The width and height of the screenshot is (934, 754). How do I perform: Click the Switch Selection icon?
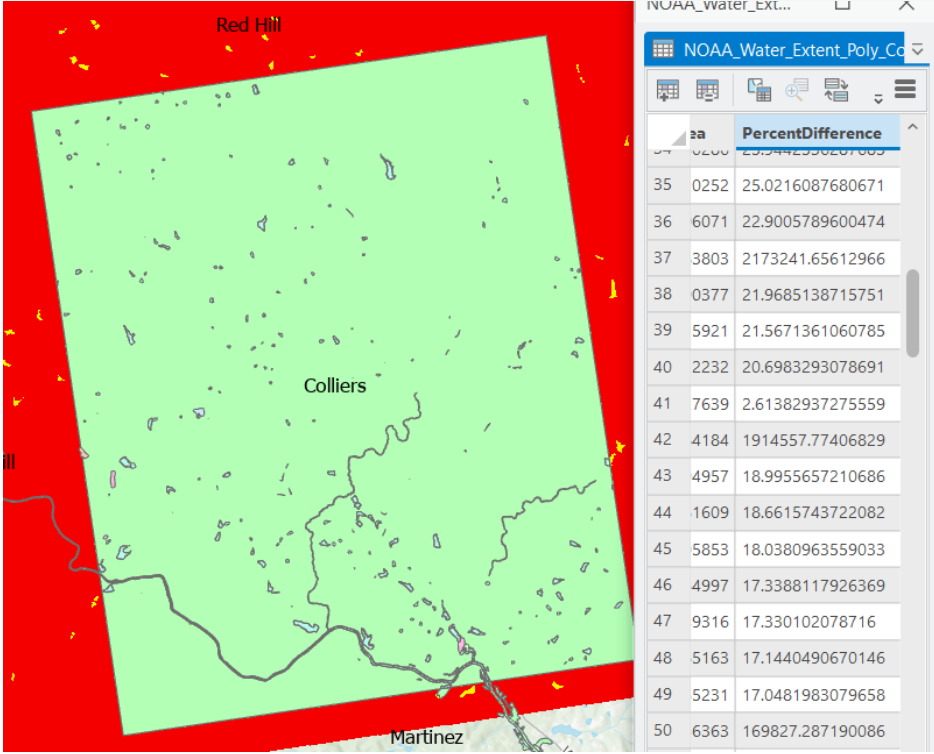(836, 91)
